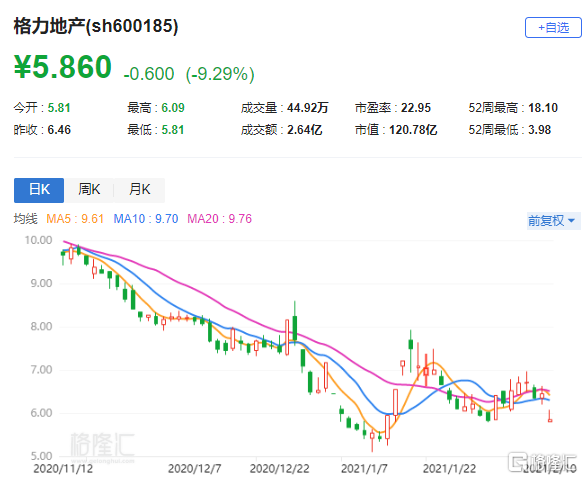Click y-axis label 7.00
The image size is (583, 479).
[41, 370]
